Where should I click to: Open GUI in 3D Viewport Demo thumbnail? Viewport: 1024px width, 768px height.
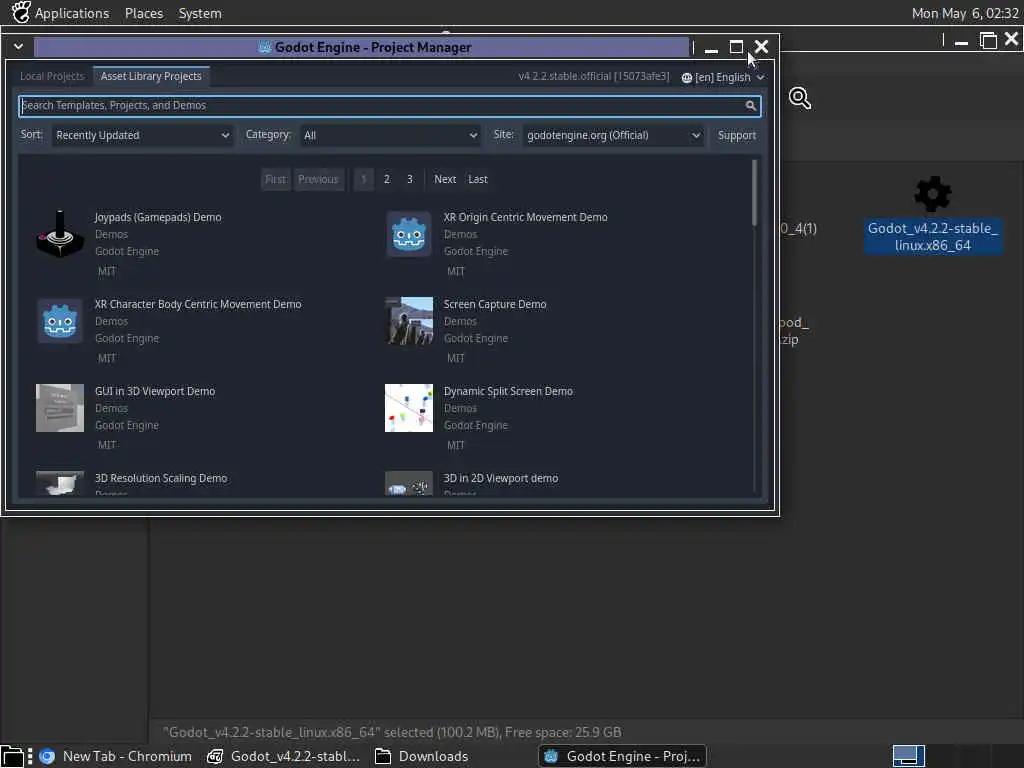(59, 408)
